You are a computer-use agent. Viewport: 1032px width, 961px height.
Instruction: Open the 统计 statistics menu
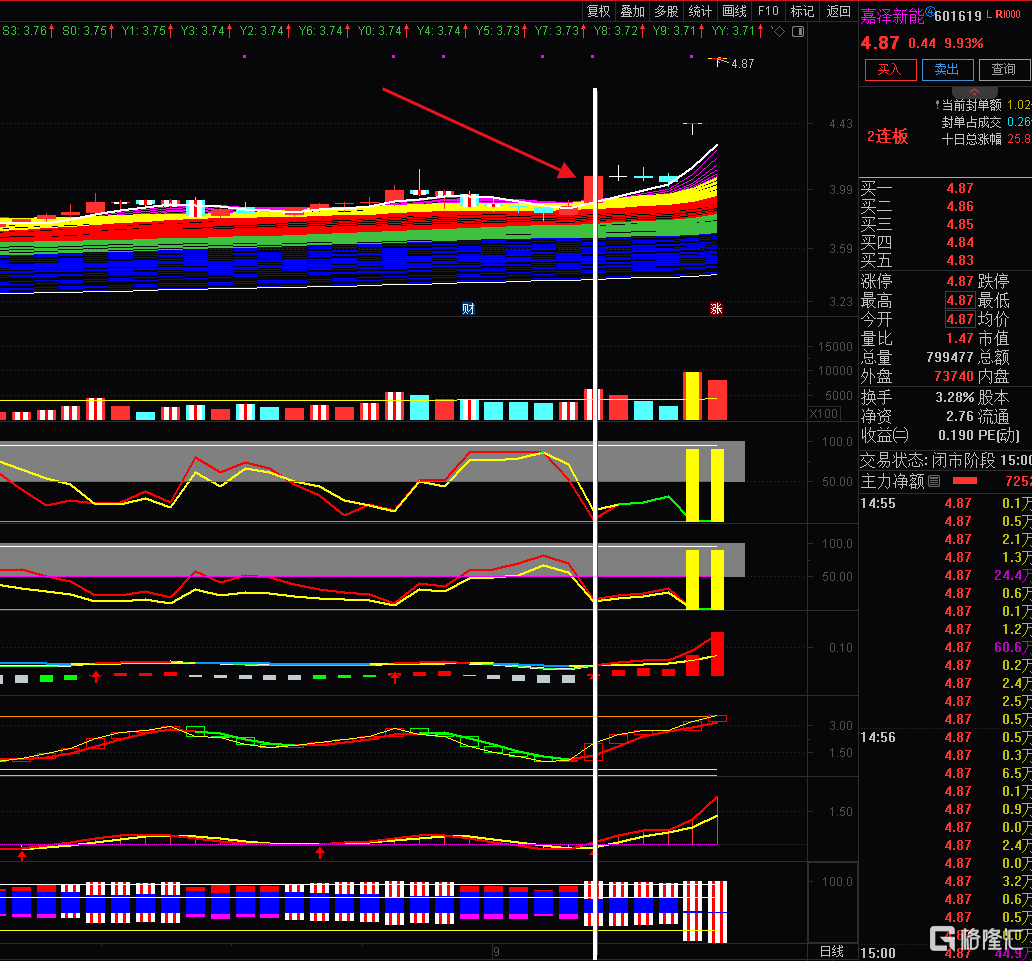tap(700, 11)
